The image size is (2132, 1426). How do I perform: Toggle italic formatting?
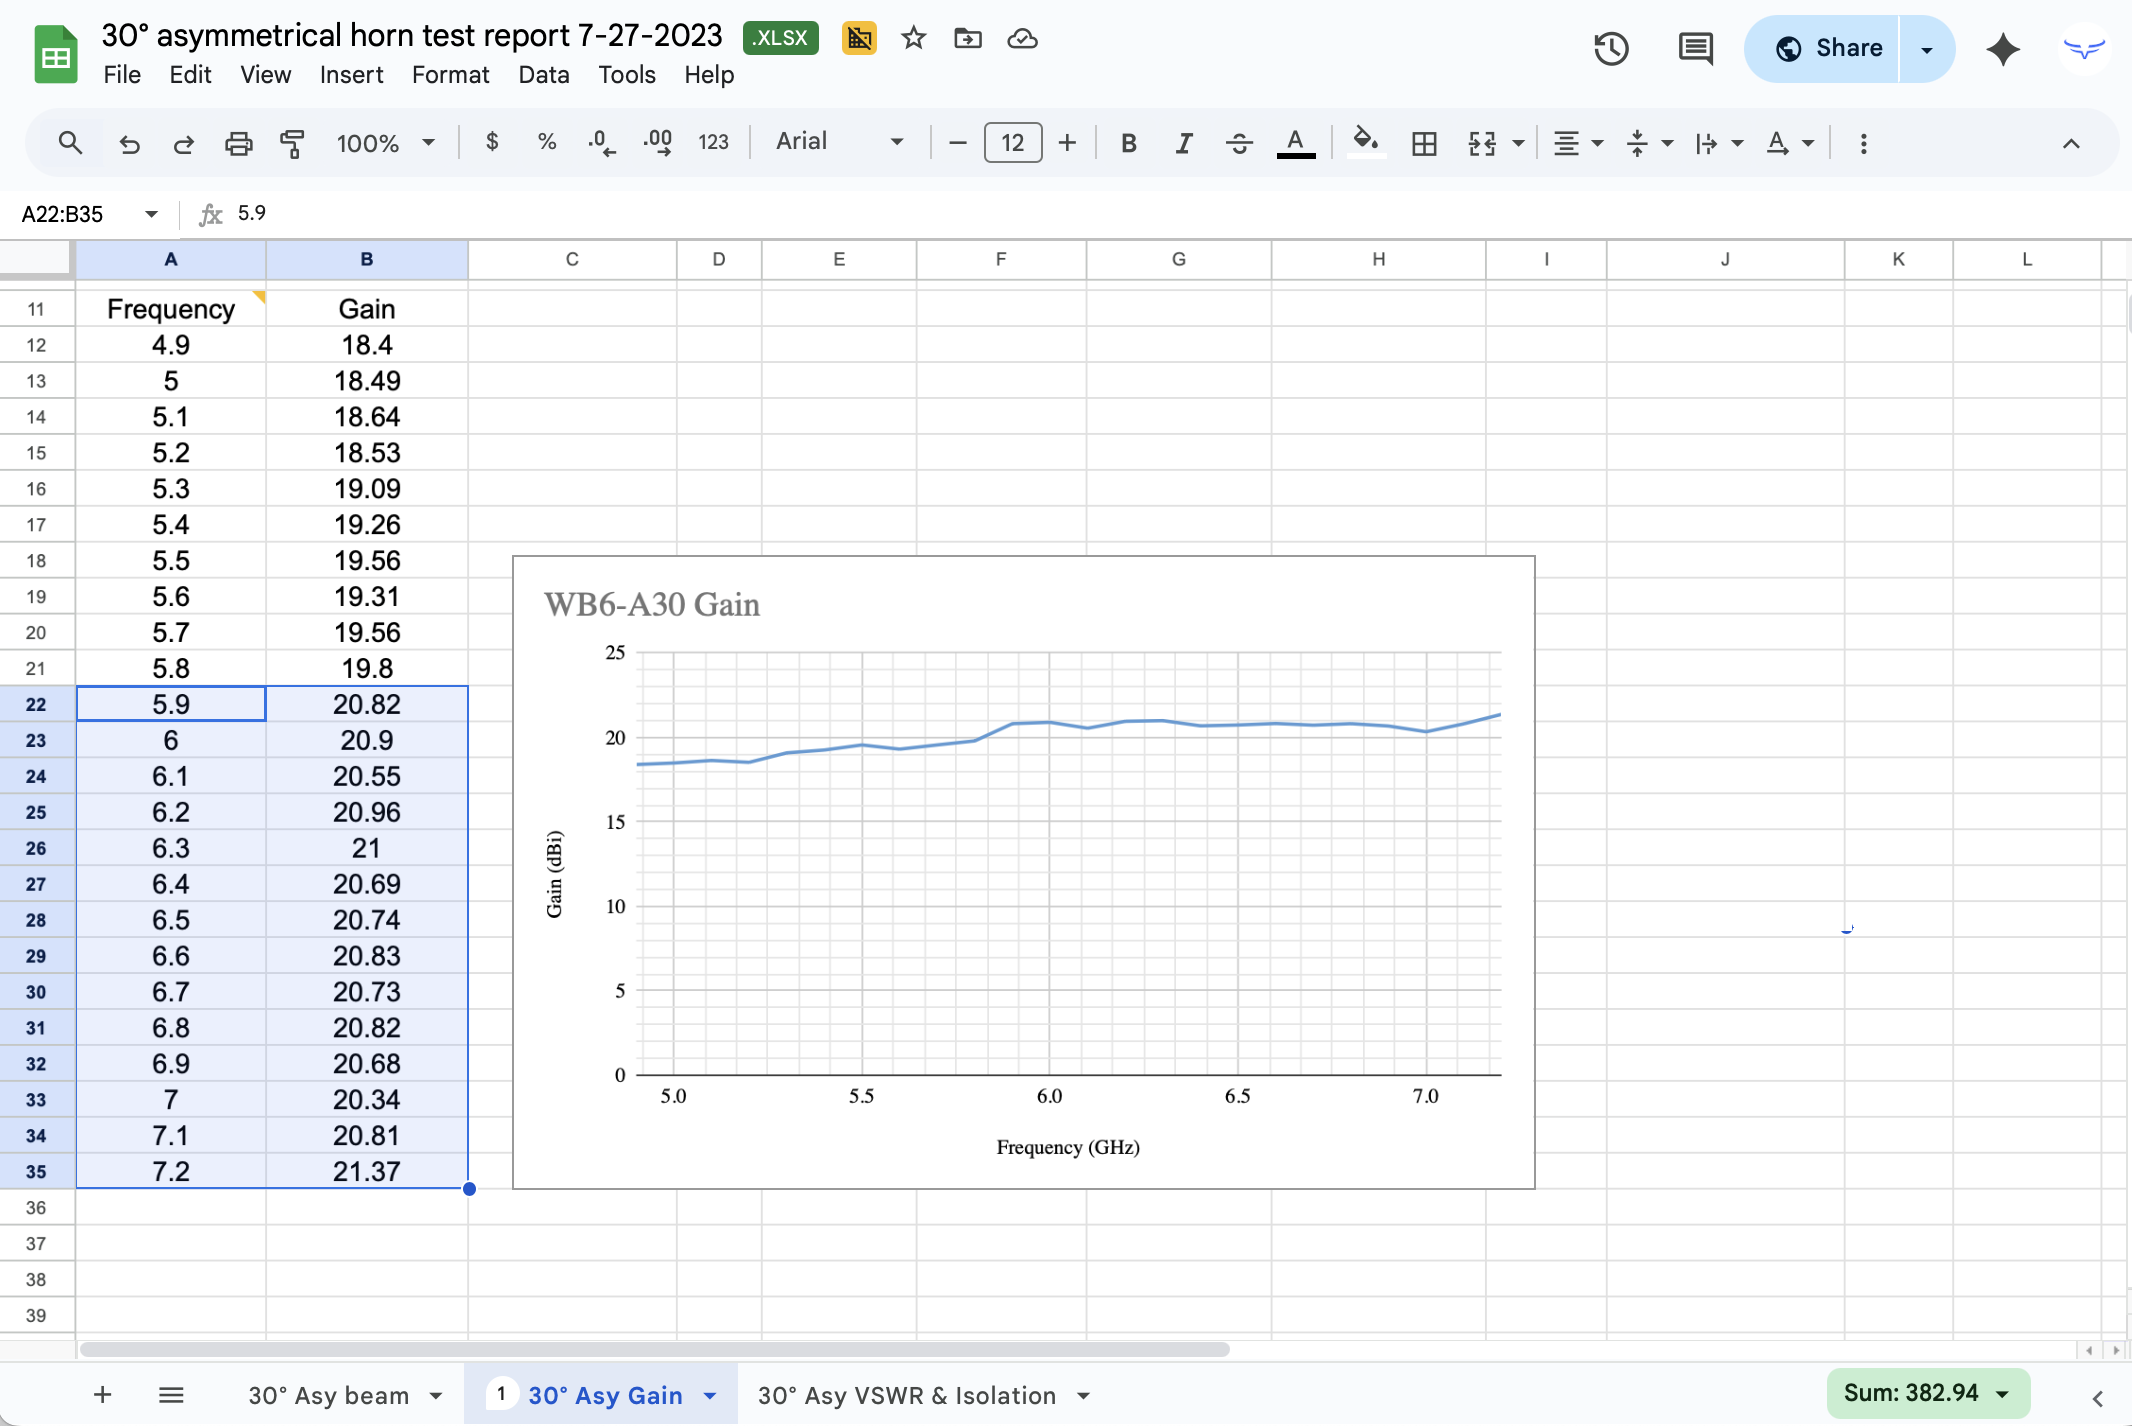pyautogui.click(x=1184, y=143)
